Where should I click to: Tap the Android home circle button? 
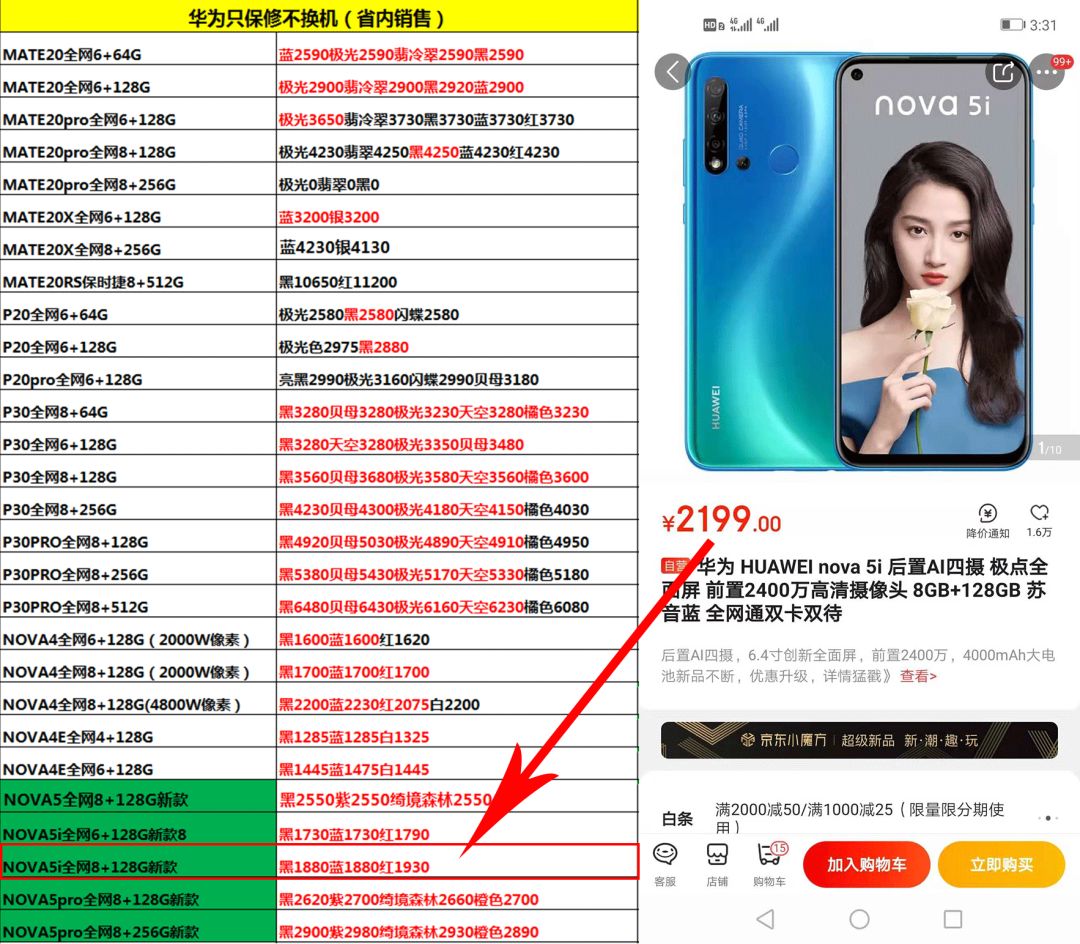tap(859, 919)
